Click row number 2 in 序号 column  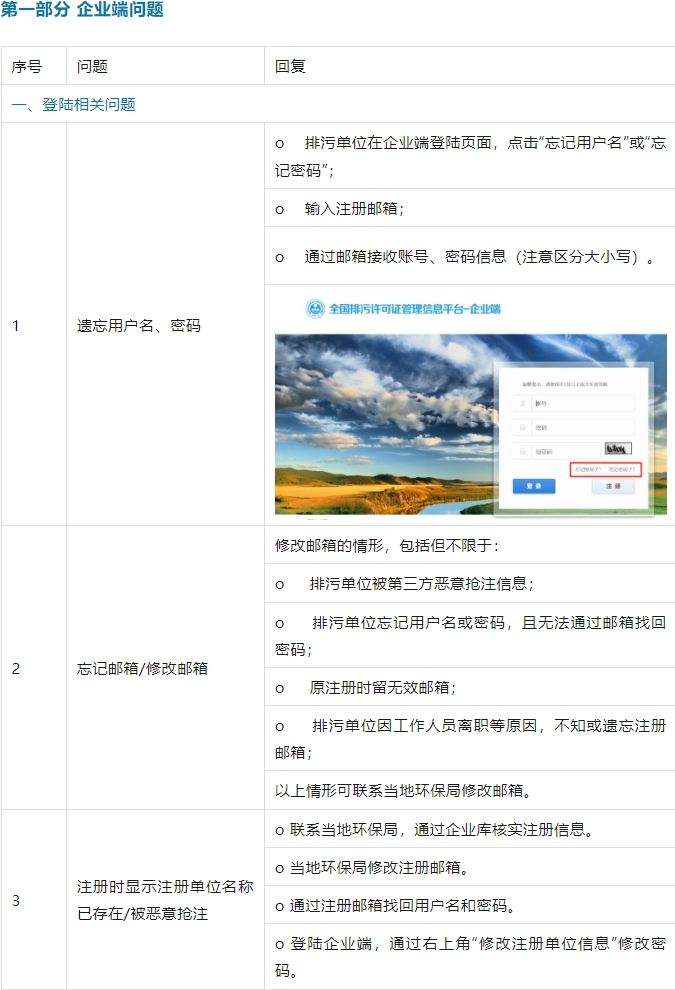(16, 669)
